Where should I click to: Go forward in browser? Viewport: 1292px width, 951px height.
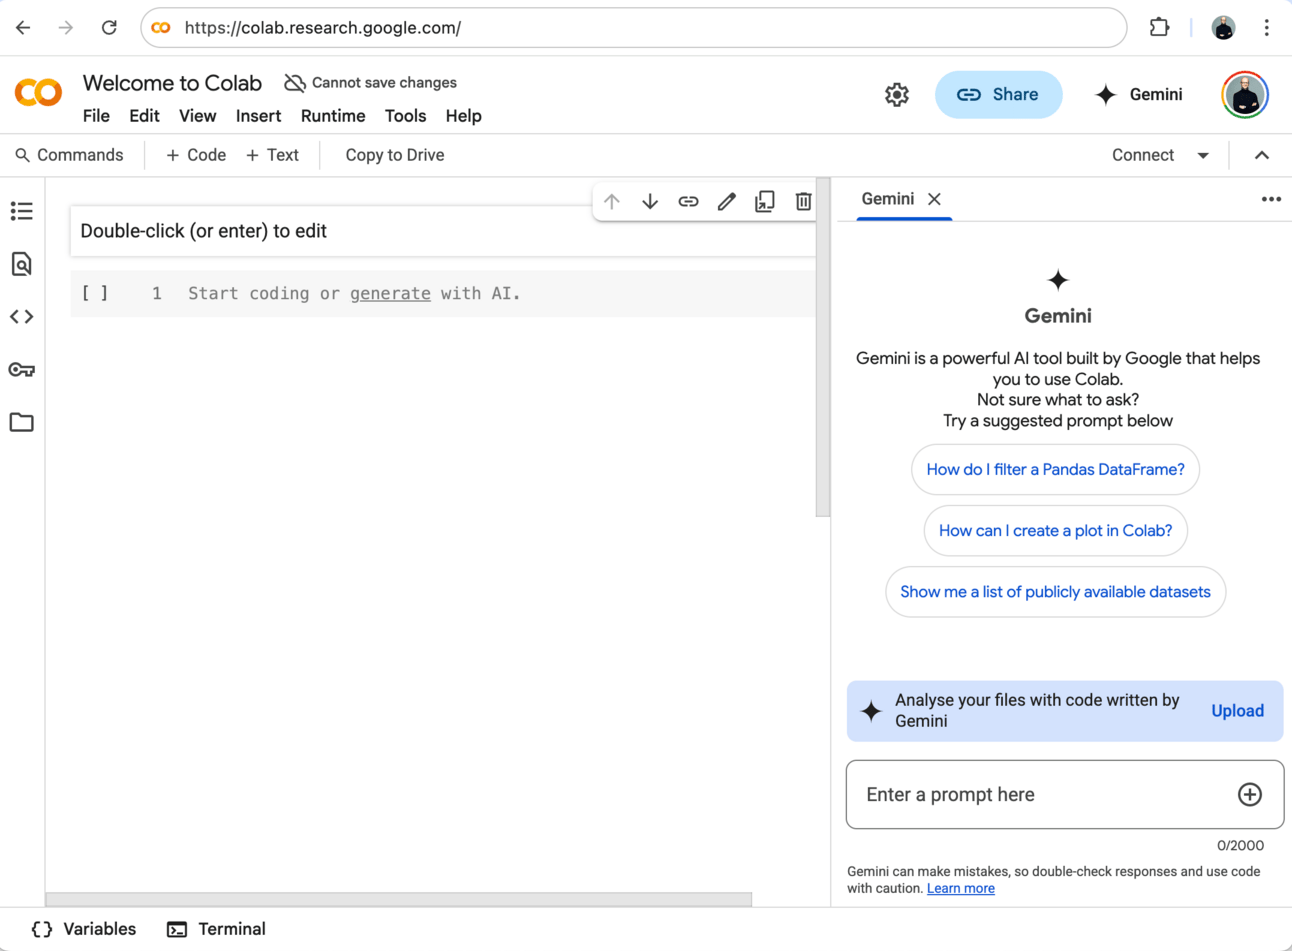pyautogui.click(x=66, y=28)
